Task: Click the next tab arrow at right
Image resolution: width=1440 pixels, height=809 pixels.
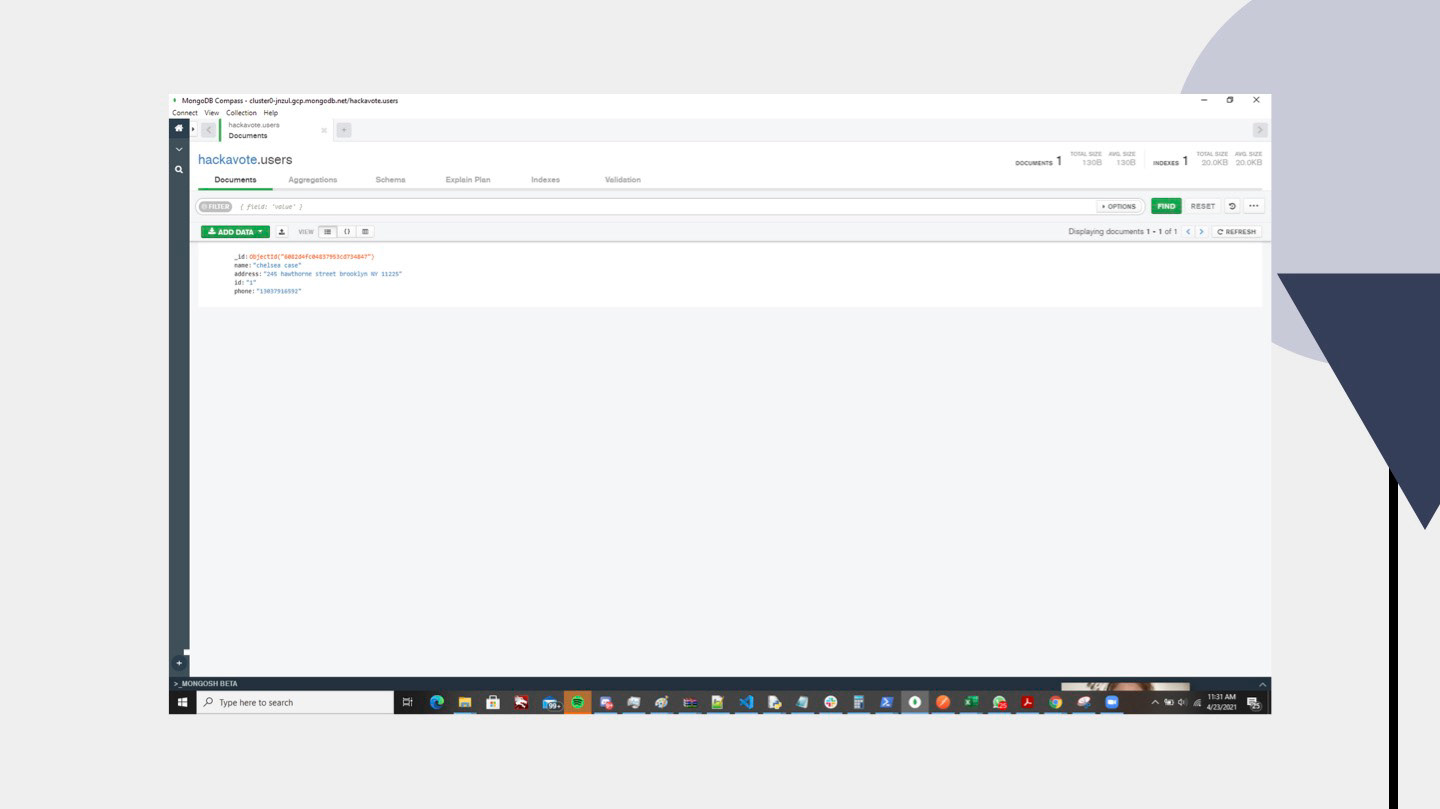Action: [x=1260, y=130]
